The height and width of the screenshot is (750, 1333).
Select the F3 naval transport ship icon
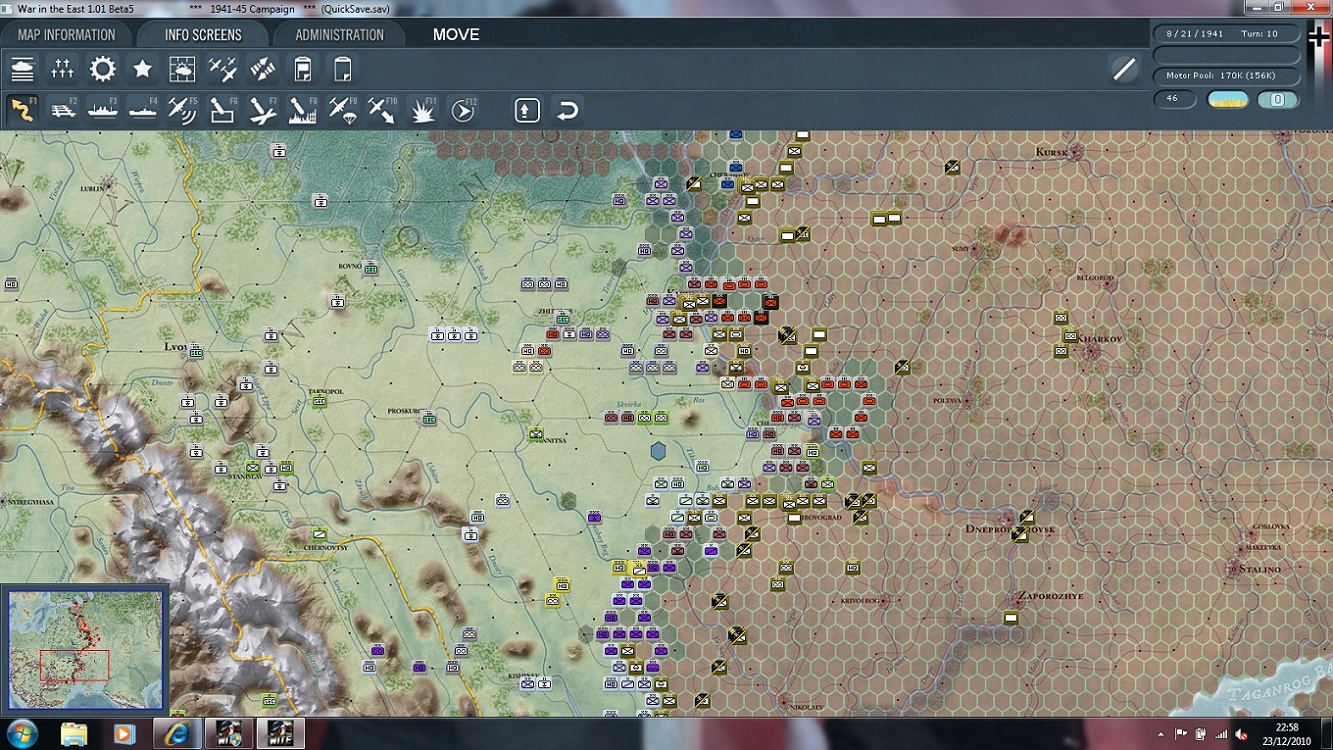[x=103, y=110]
